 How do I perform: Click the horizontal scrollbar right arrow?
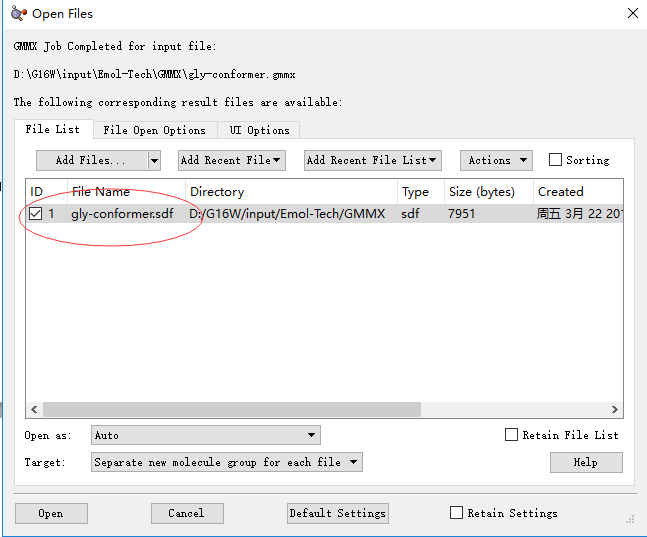(616, 410)
